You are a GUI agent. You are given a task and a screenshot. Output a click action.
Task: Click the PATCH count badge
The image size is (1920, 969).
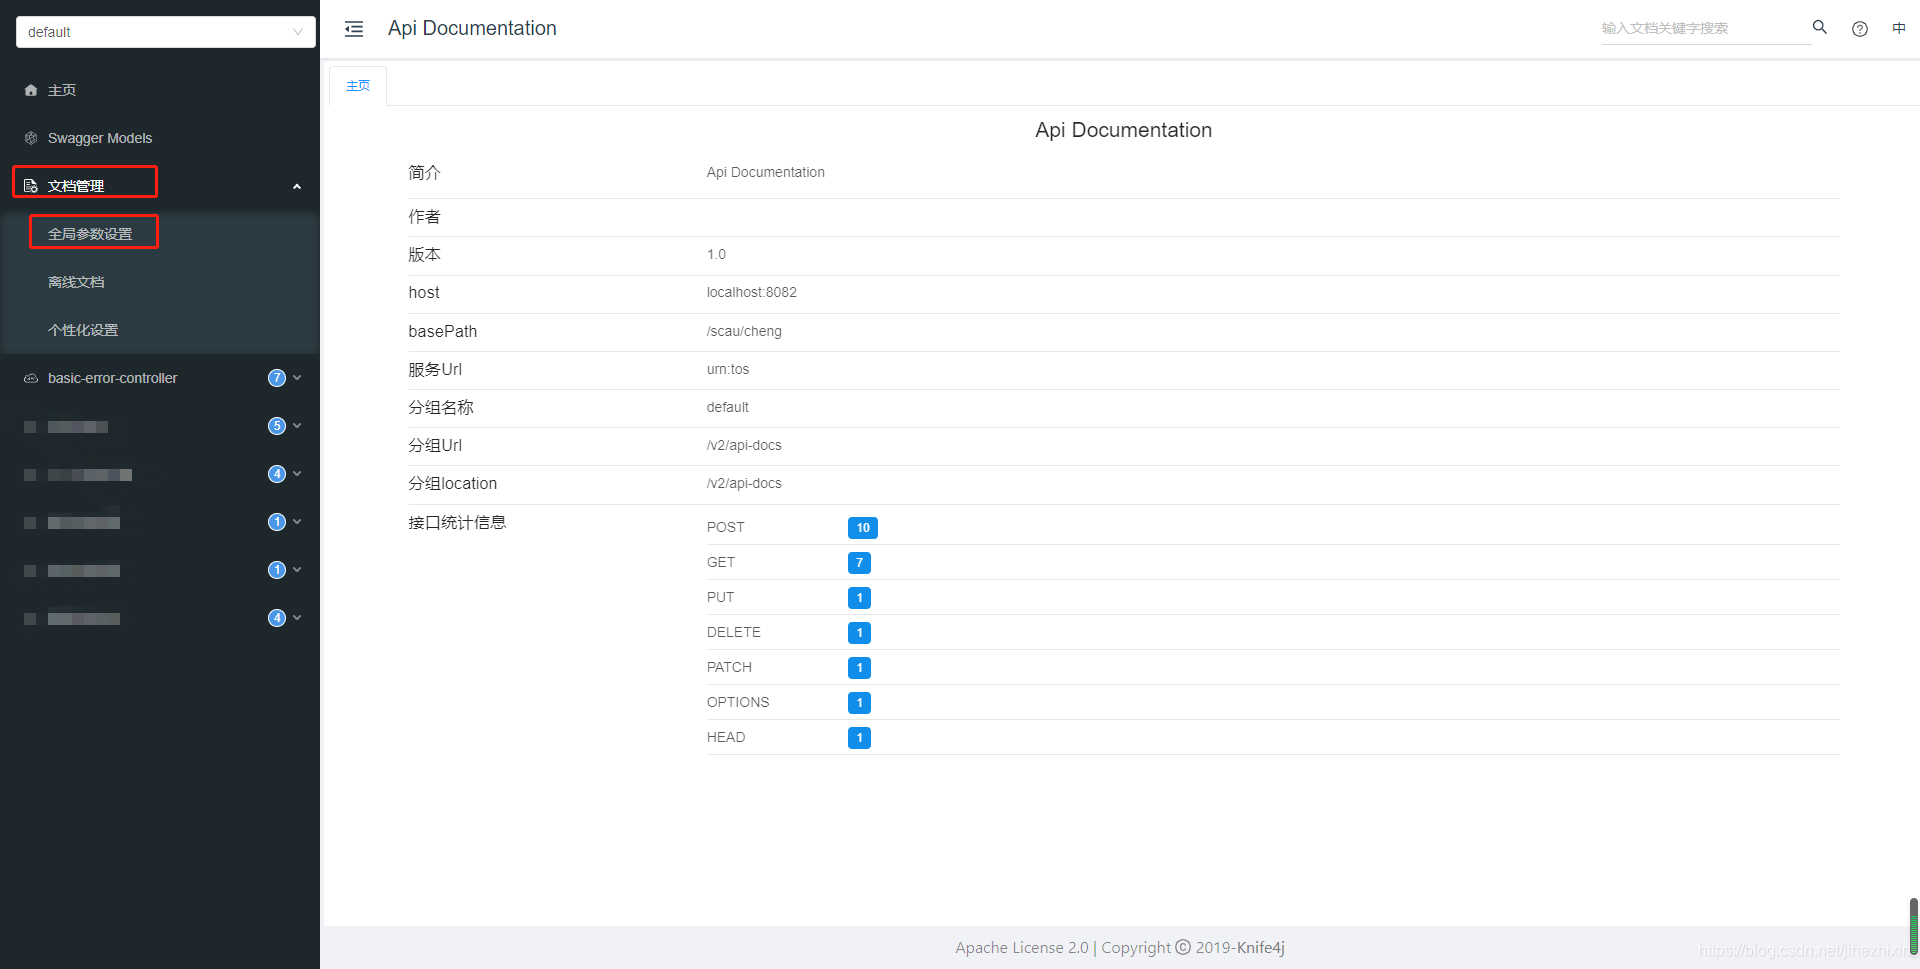pyautogui.click(x=859, y=668)
